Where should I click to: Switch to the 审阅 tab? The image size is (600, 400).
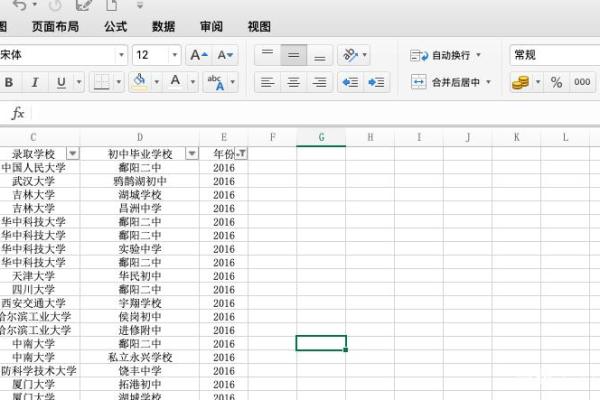click(x=211, y=26)
